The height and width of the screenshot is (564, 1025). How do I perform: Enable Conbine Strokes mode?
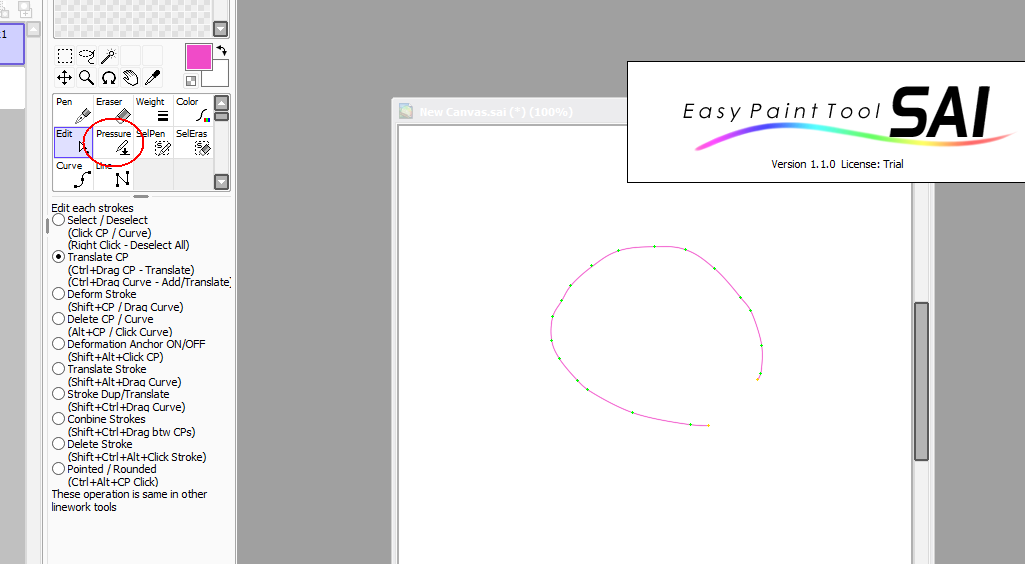59,419
